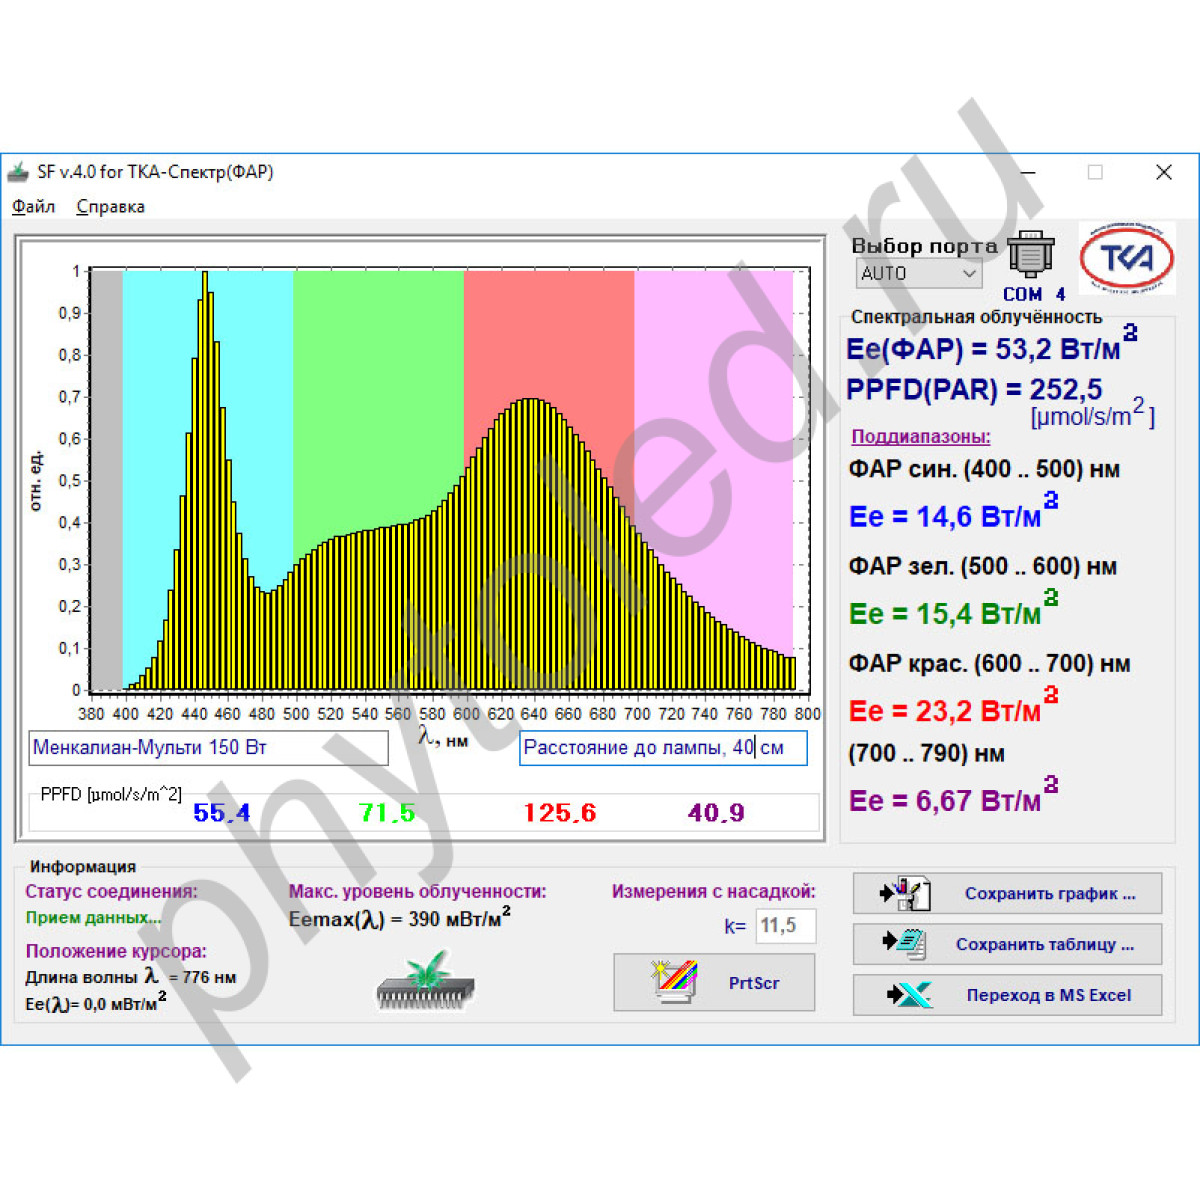1200x1200 pixels.
Task: Click the TKA company logo
Action: tap(1126, 258)
